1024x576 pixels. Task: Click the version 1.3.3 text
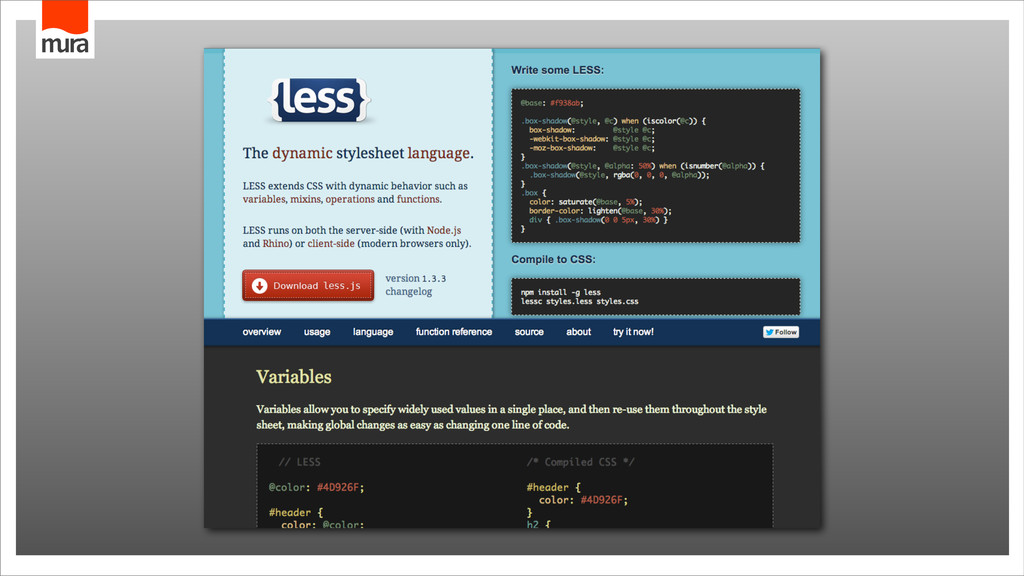(x=416, y=278)
